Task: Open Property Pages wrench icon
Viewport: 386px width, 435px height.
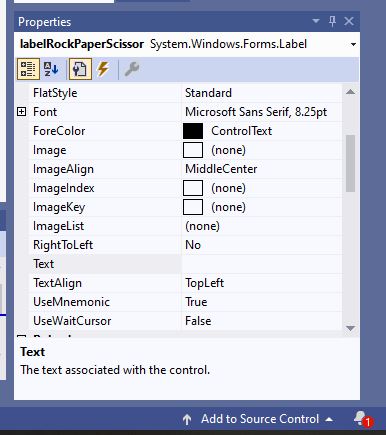Action: (132, 69)
